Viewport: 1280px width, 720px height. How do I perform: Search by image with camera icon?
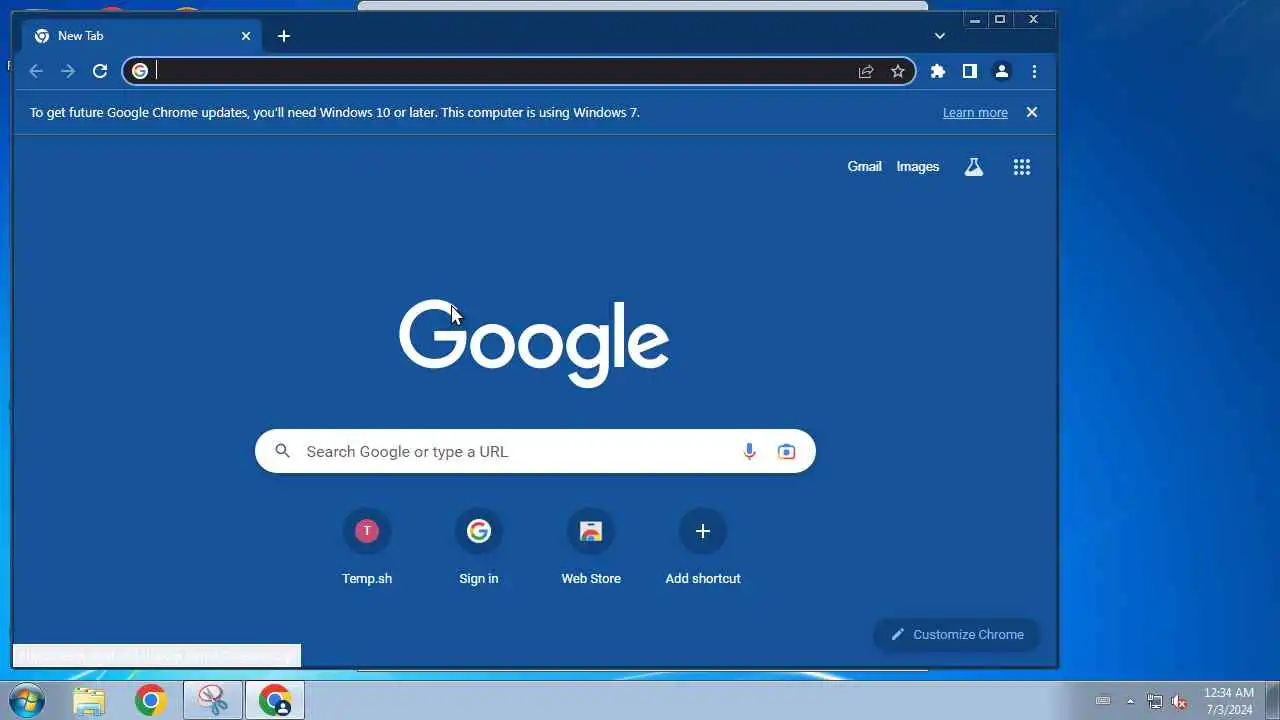(x=786, y=452)
